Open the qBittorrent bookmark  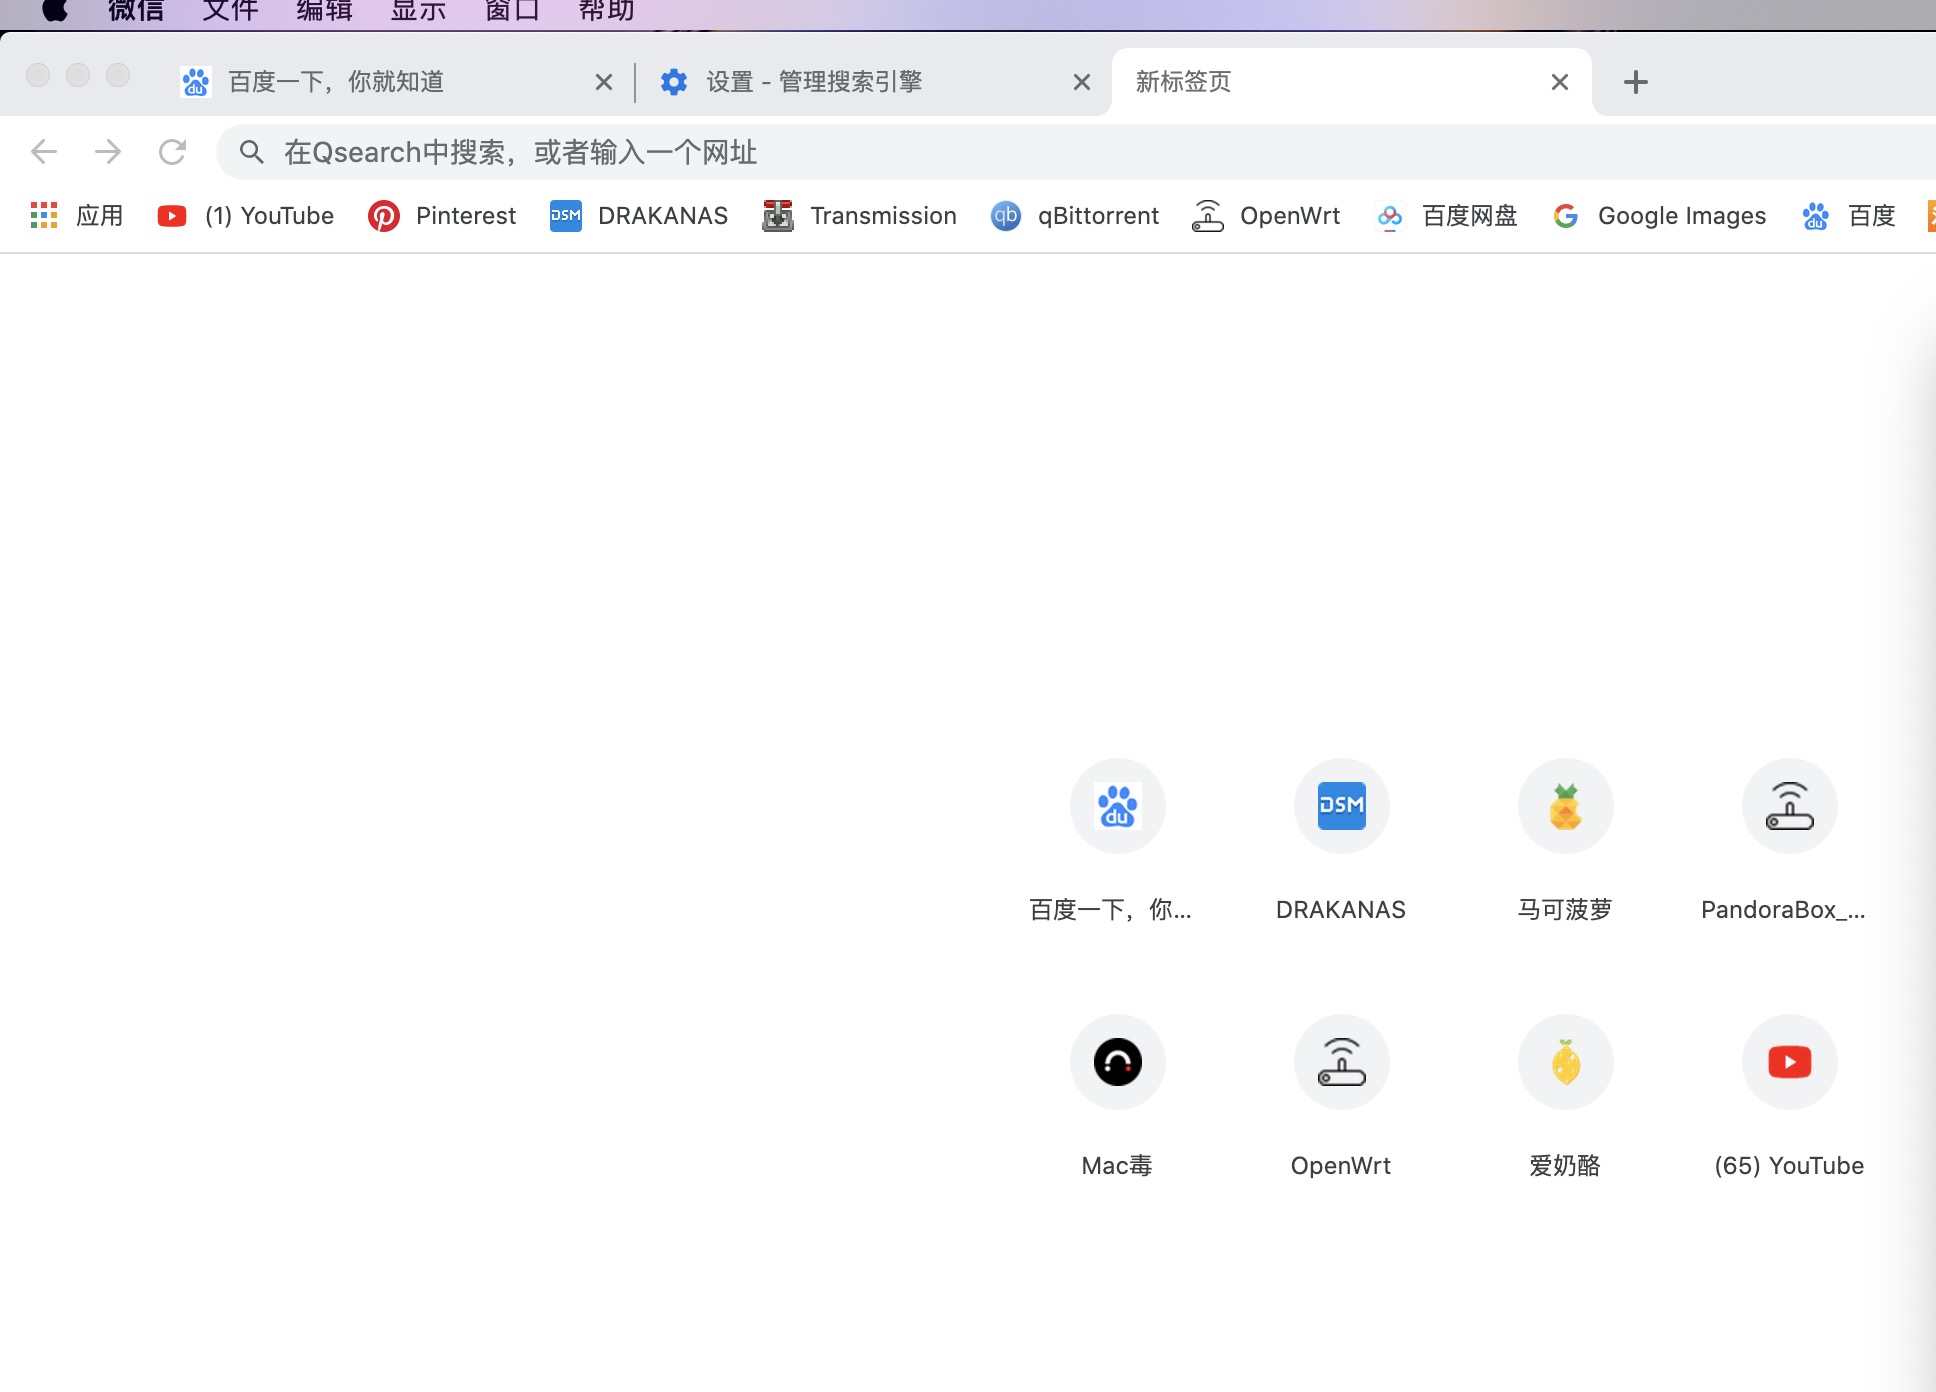tap(1075, 216)
